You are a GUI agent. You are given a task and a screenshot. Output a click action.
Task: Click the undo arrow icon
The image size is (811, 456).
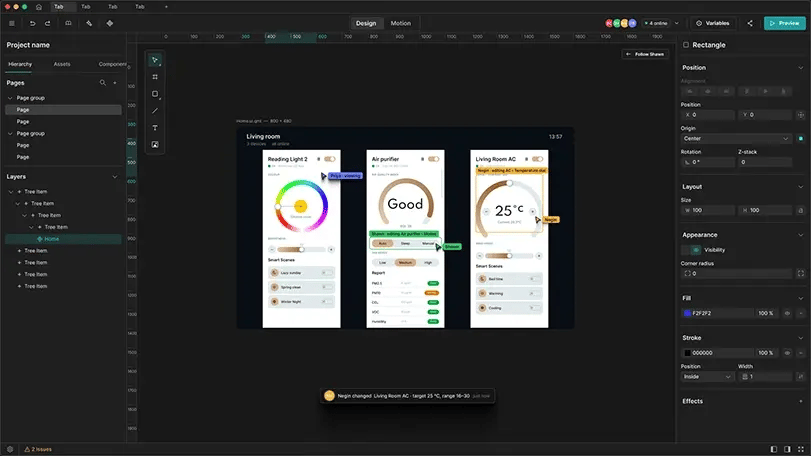click(x=32, y=23)
